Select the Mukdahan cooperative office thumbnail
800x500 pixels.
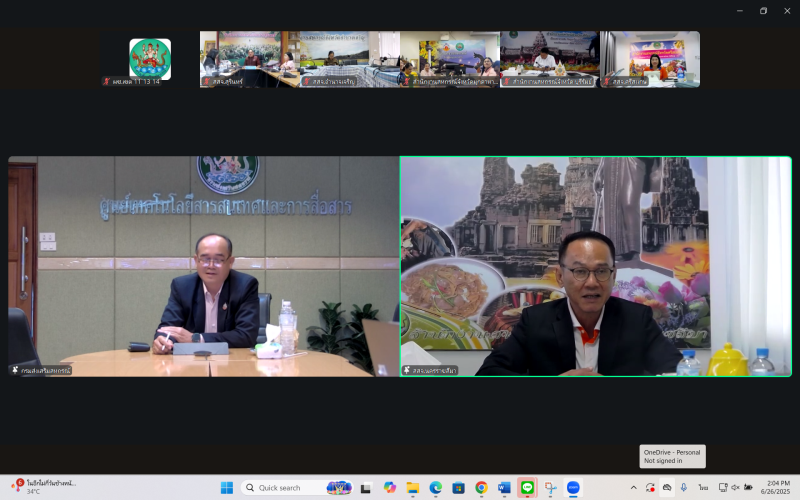[449, 59]
